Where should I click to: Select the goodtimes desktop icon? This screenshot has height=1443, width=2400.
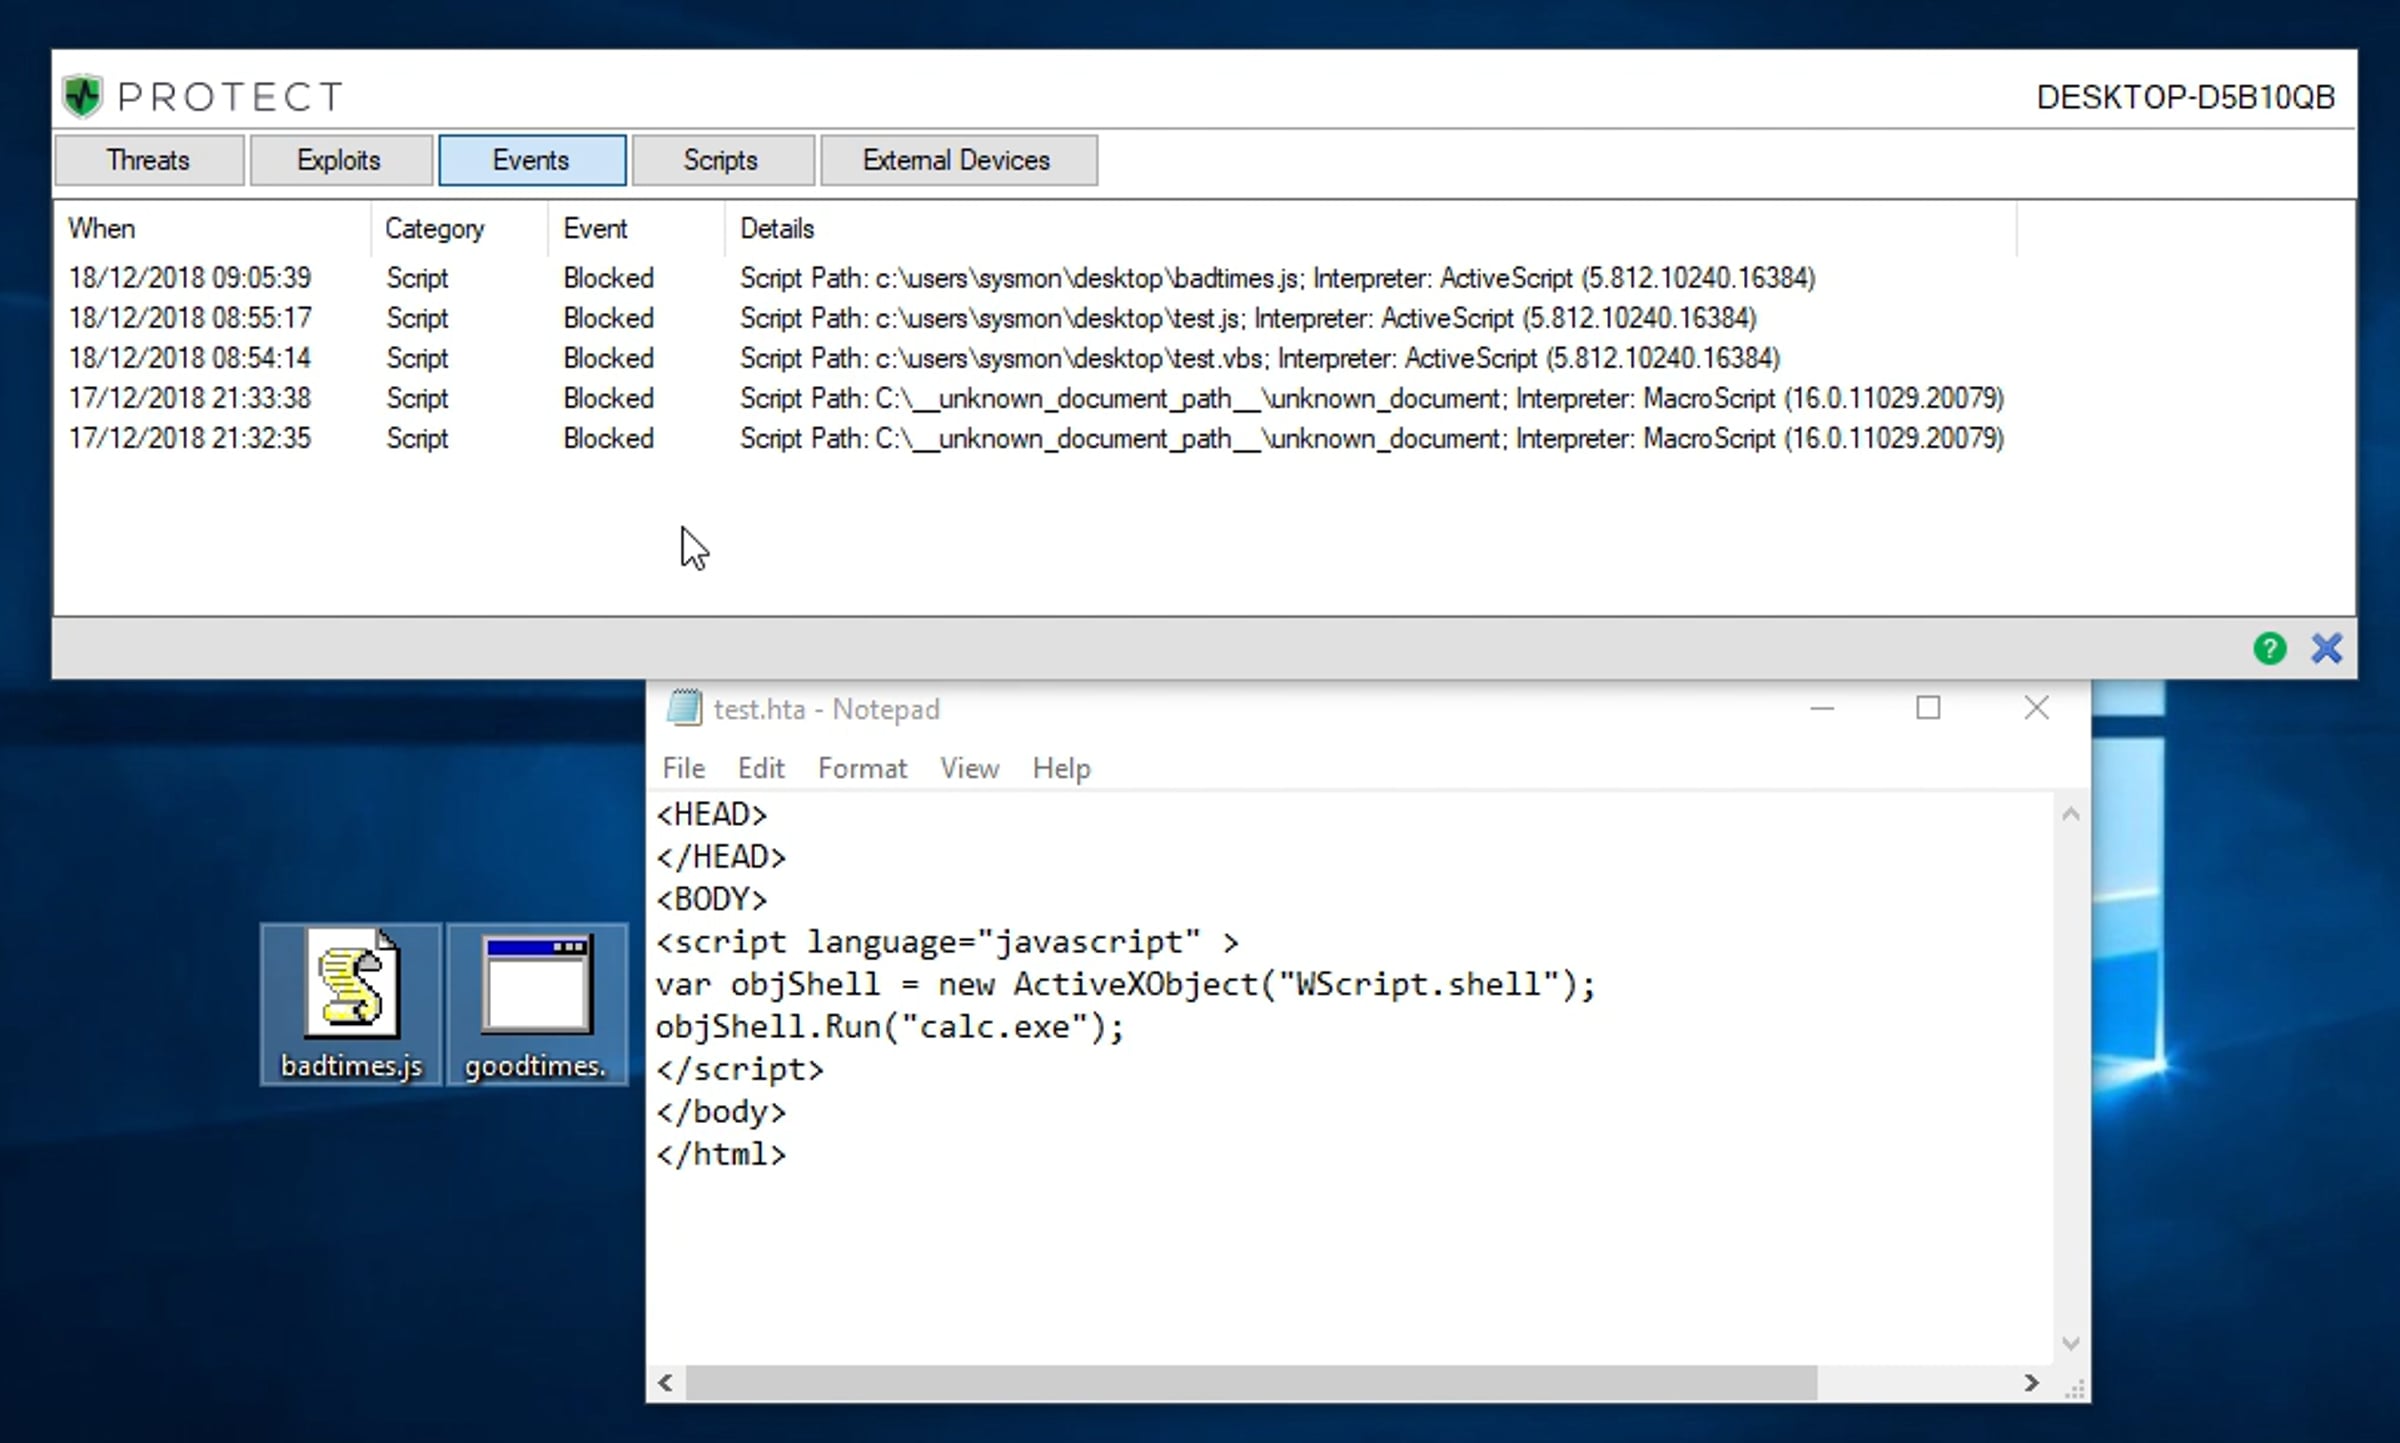(537, 1003)
